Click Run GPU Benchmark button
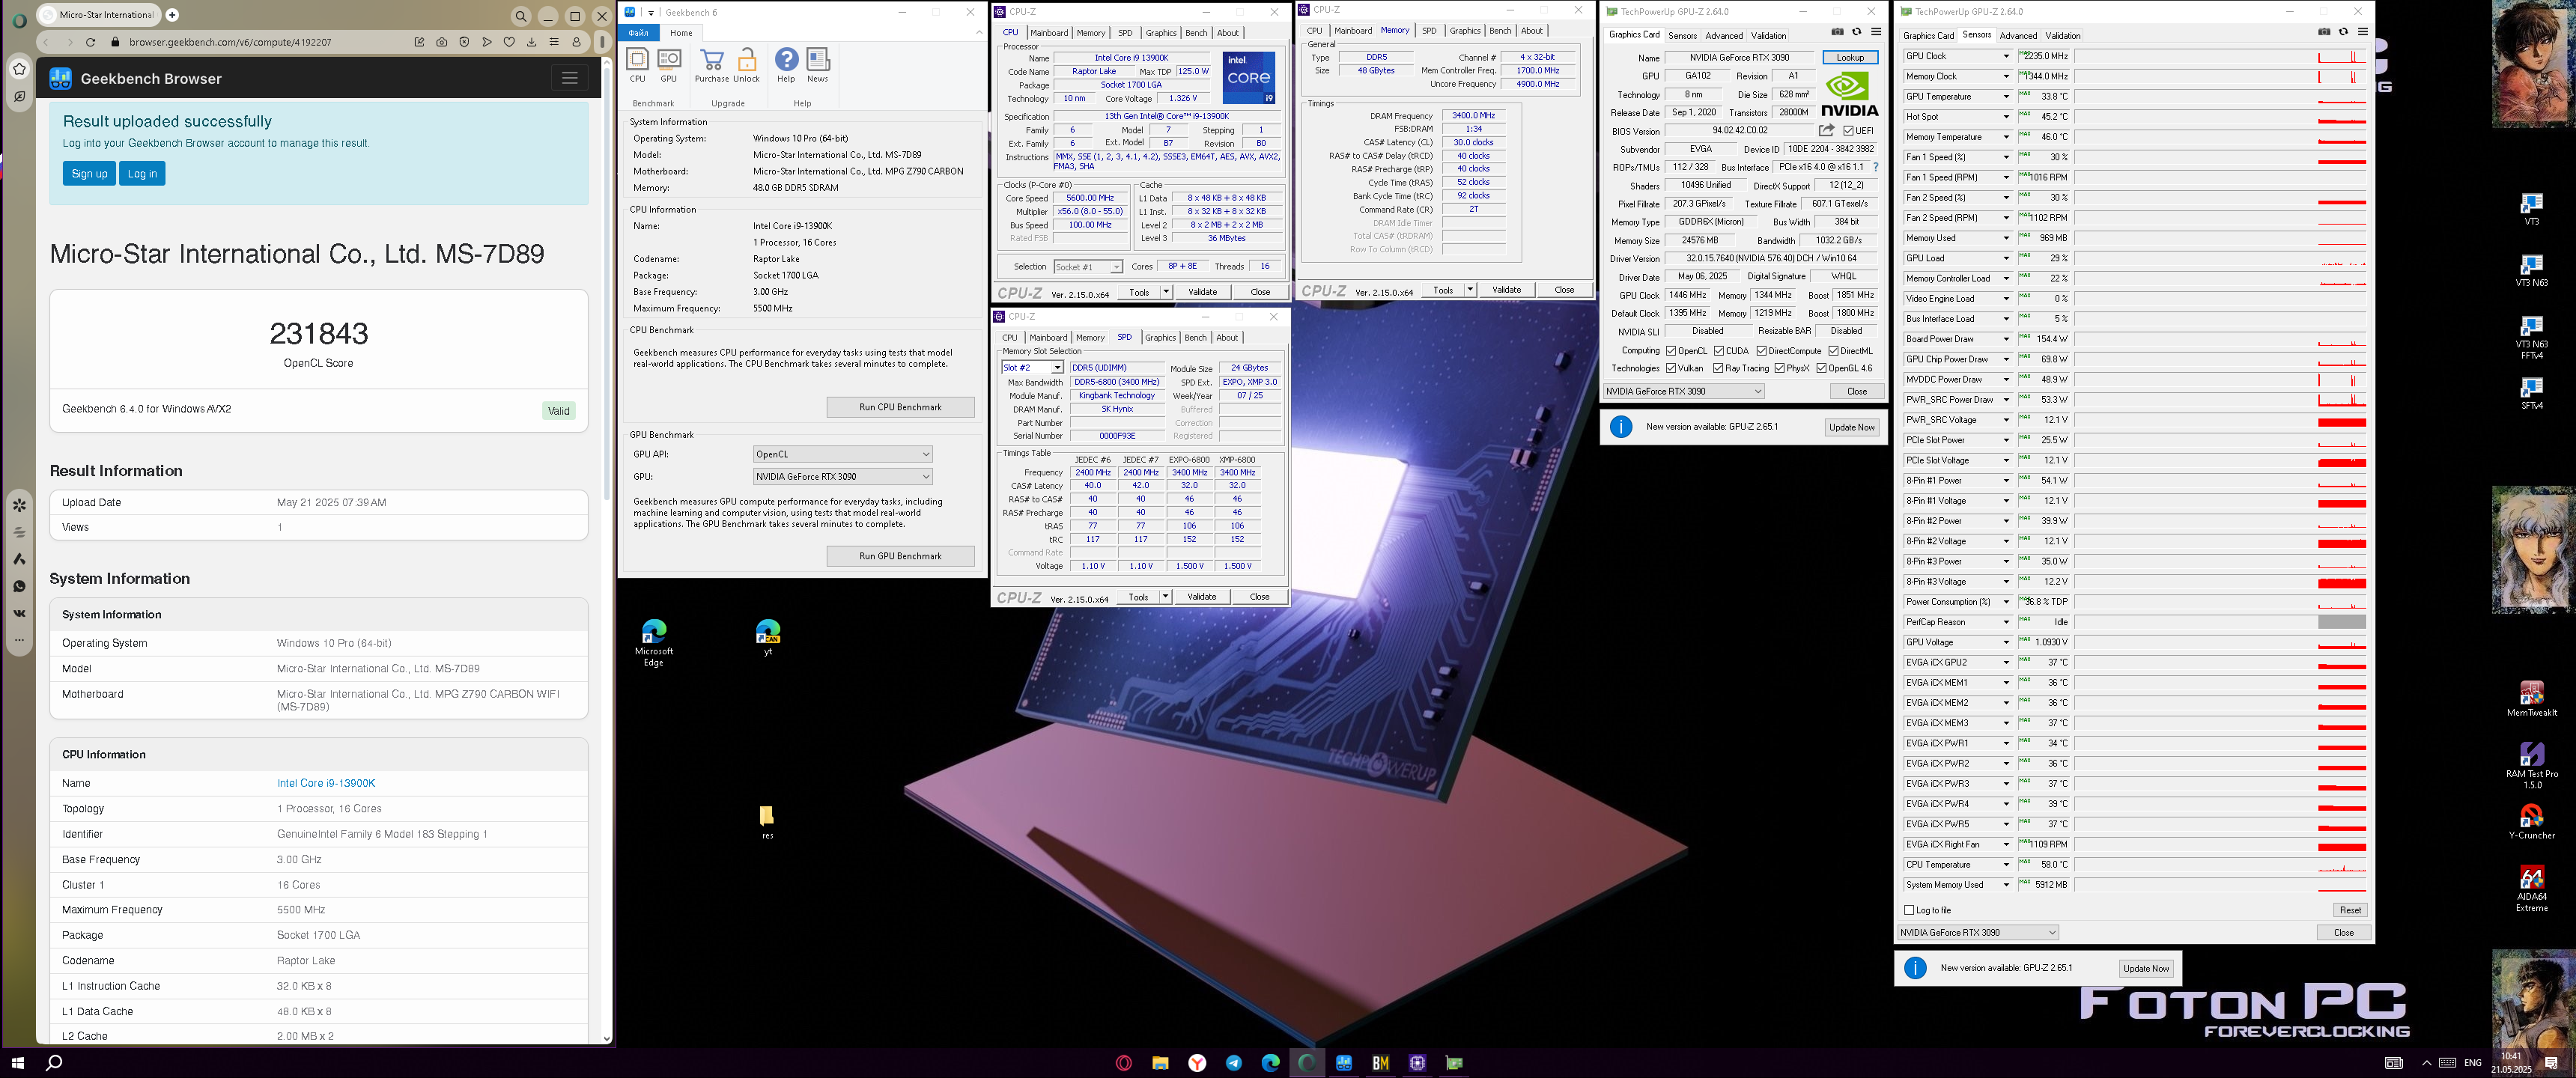Image resolution: width=2576 pixels, height=1078 pixels. click(900, 556)
